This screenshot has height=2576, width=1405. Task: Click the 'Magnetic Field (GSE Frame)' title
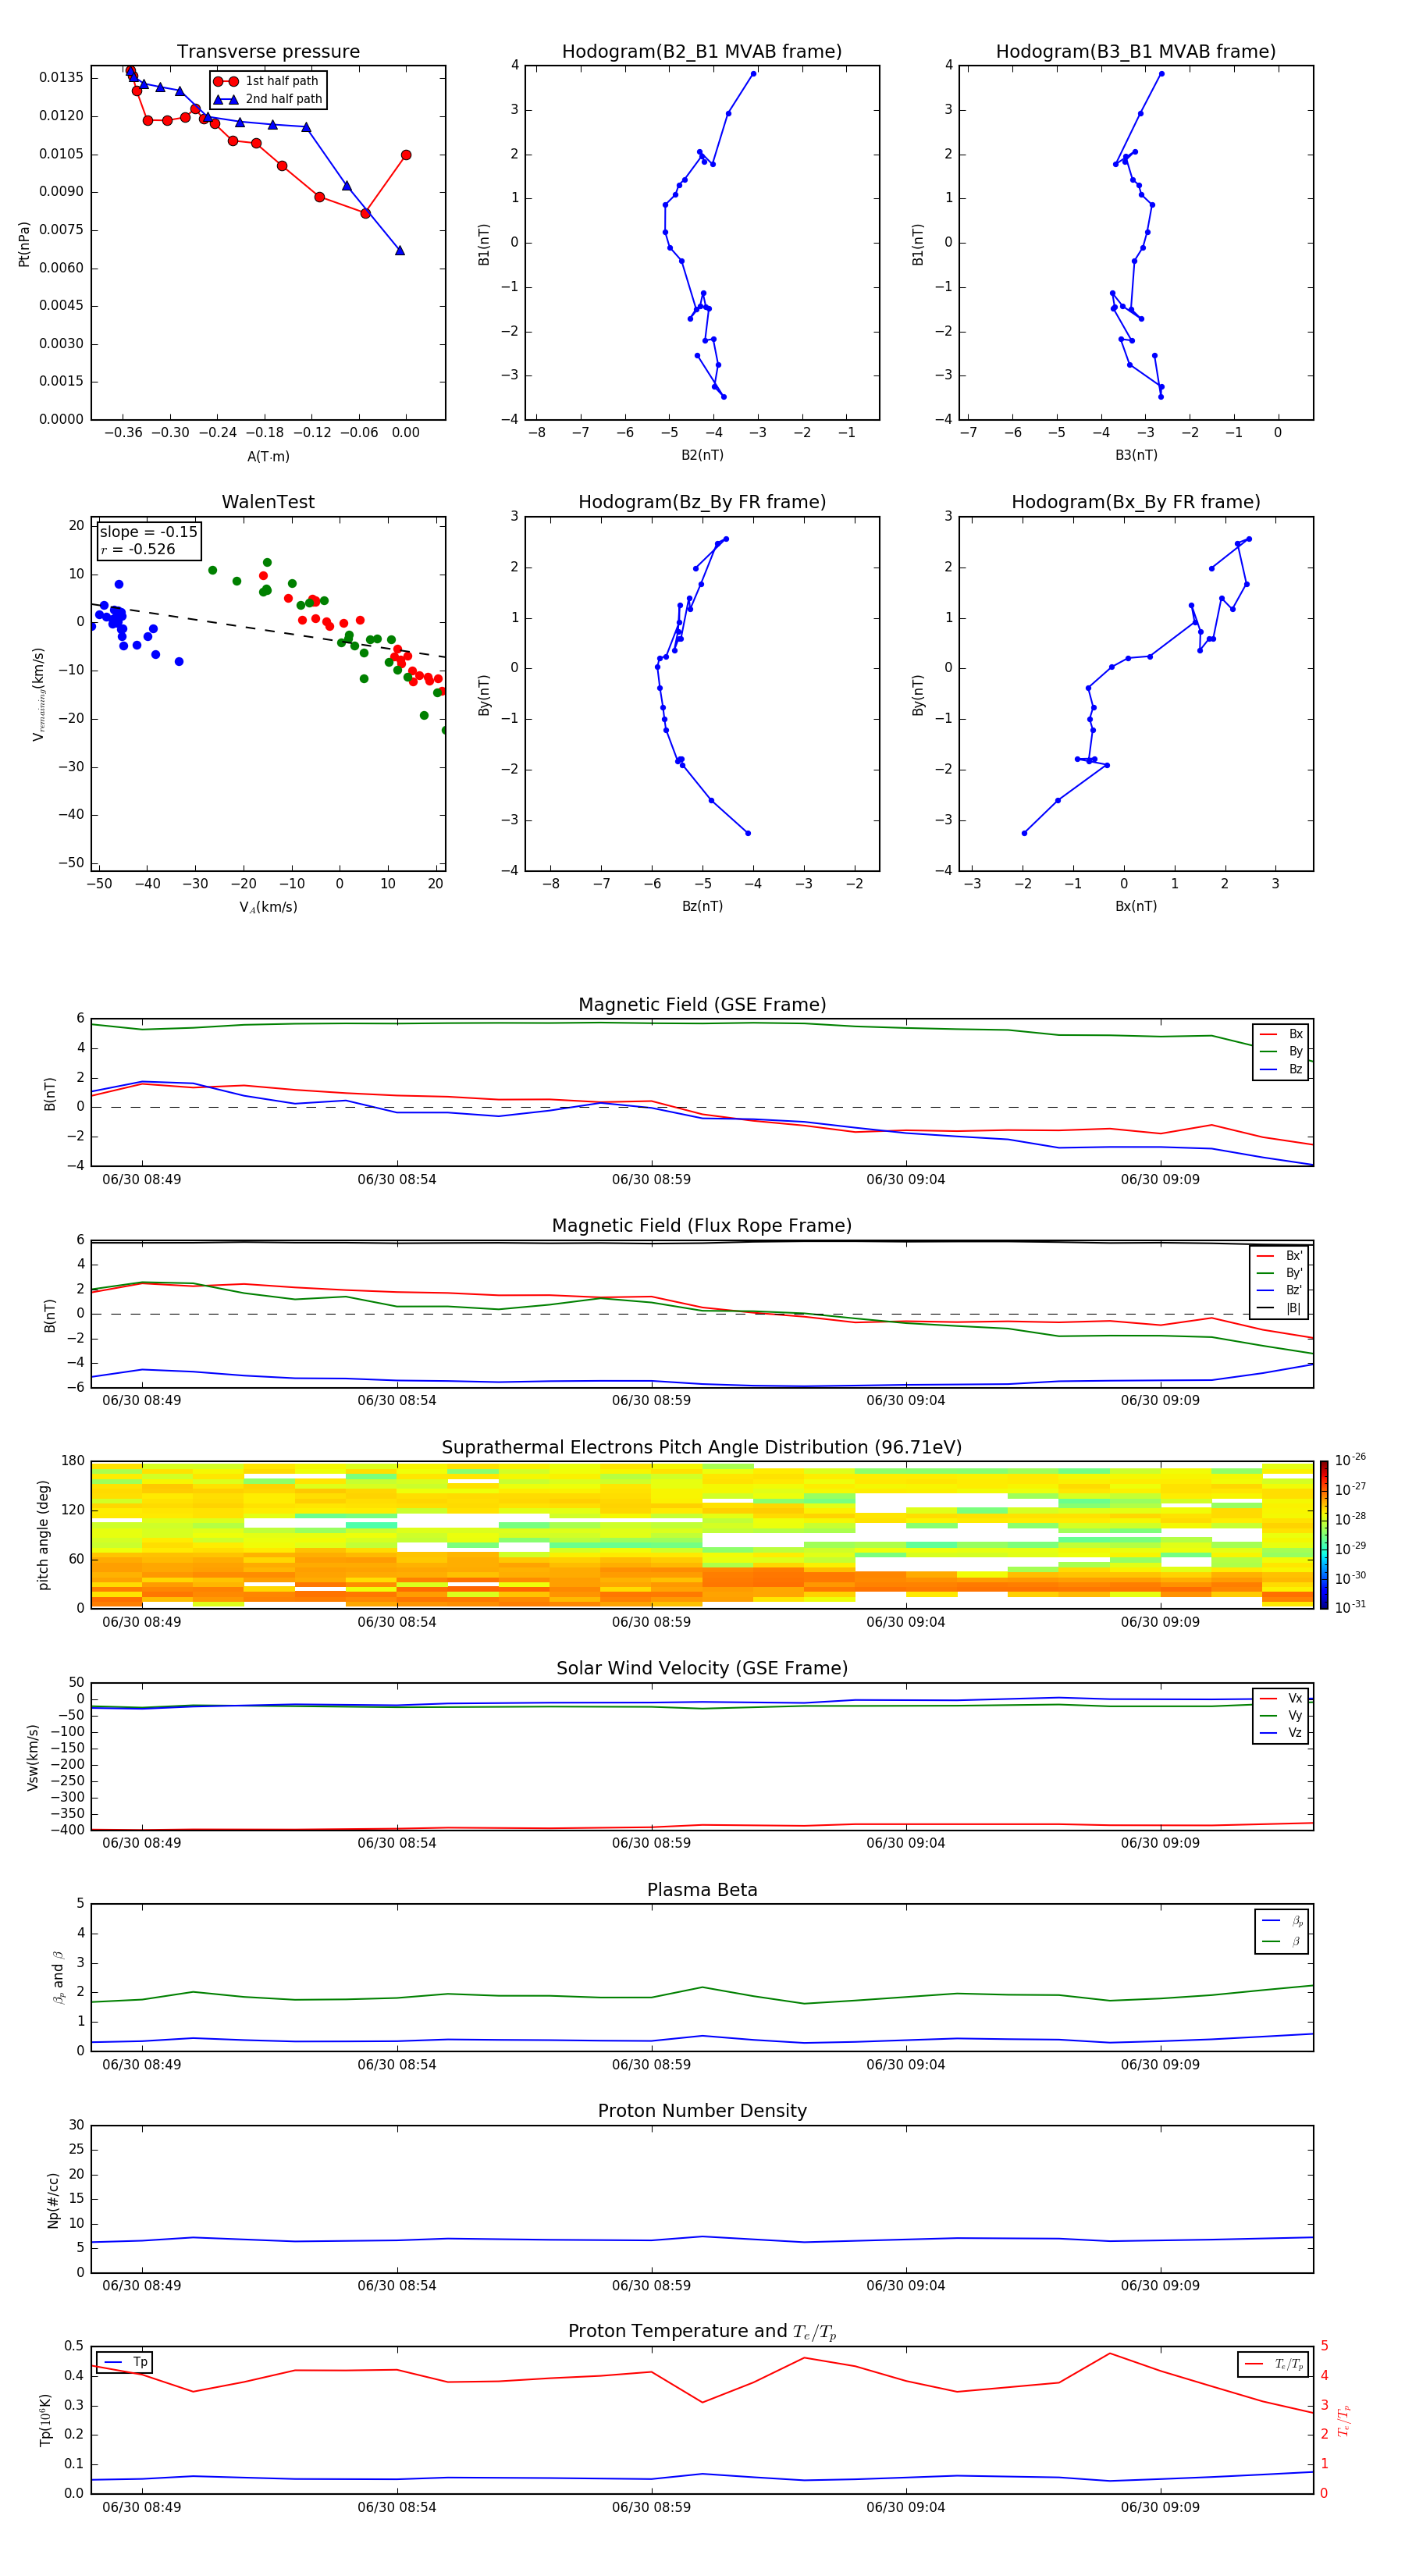(x=702, y=1005)
